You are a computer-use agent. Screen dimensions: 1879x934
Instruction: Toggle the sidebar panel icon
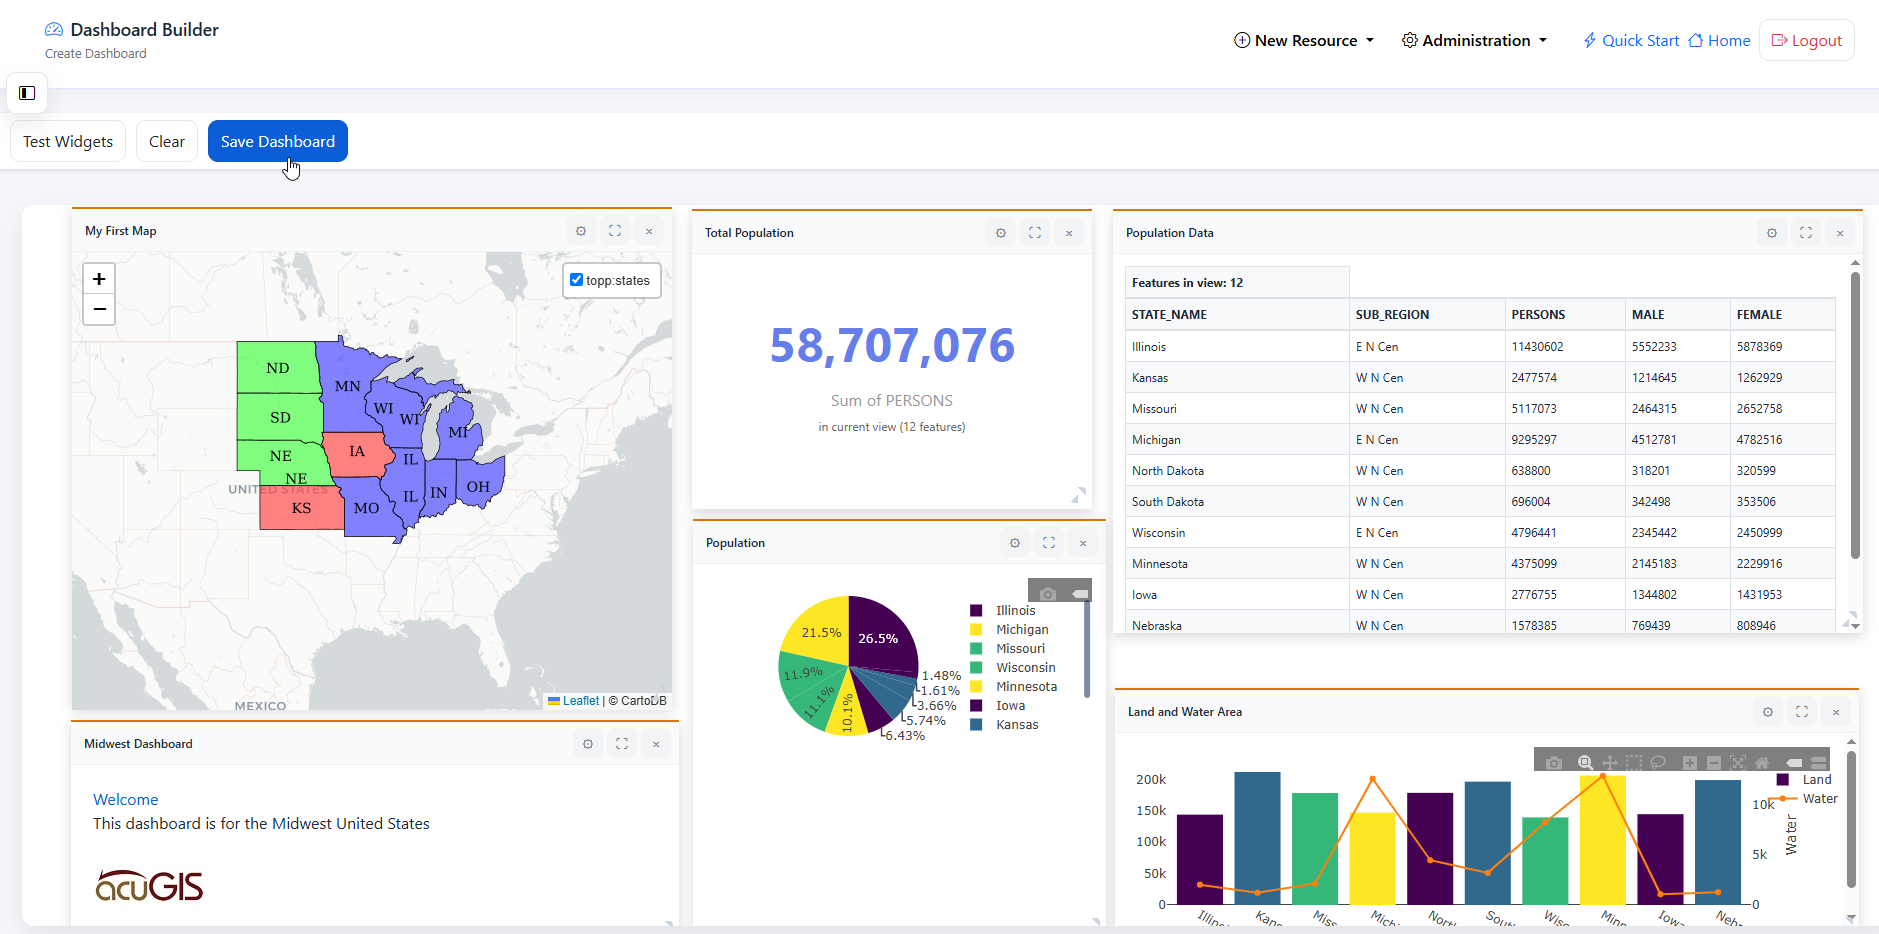[27, 93]
